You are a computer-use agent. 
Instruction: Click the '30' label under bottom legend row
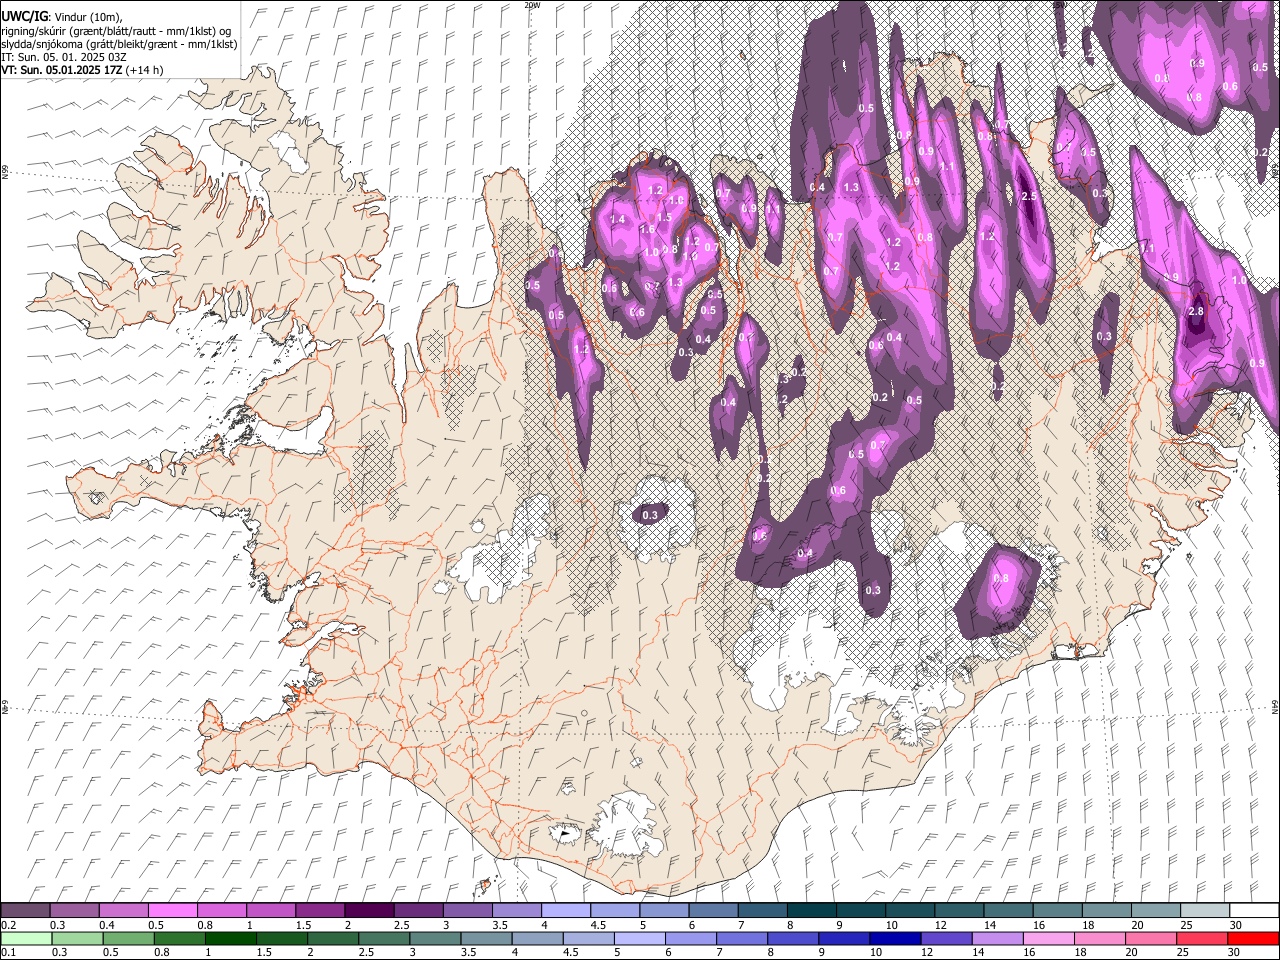(x=1232, y=952)
